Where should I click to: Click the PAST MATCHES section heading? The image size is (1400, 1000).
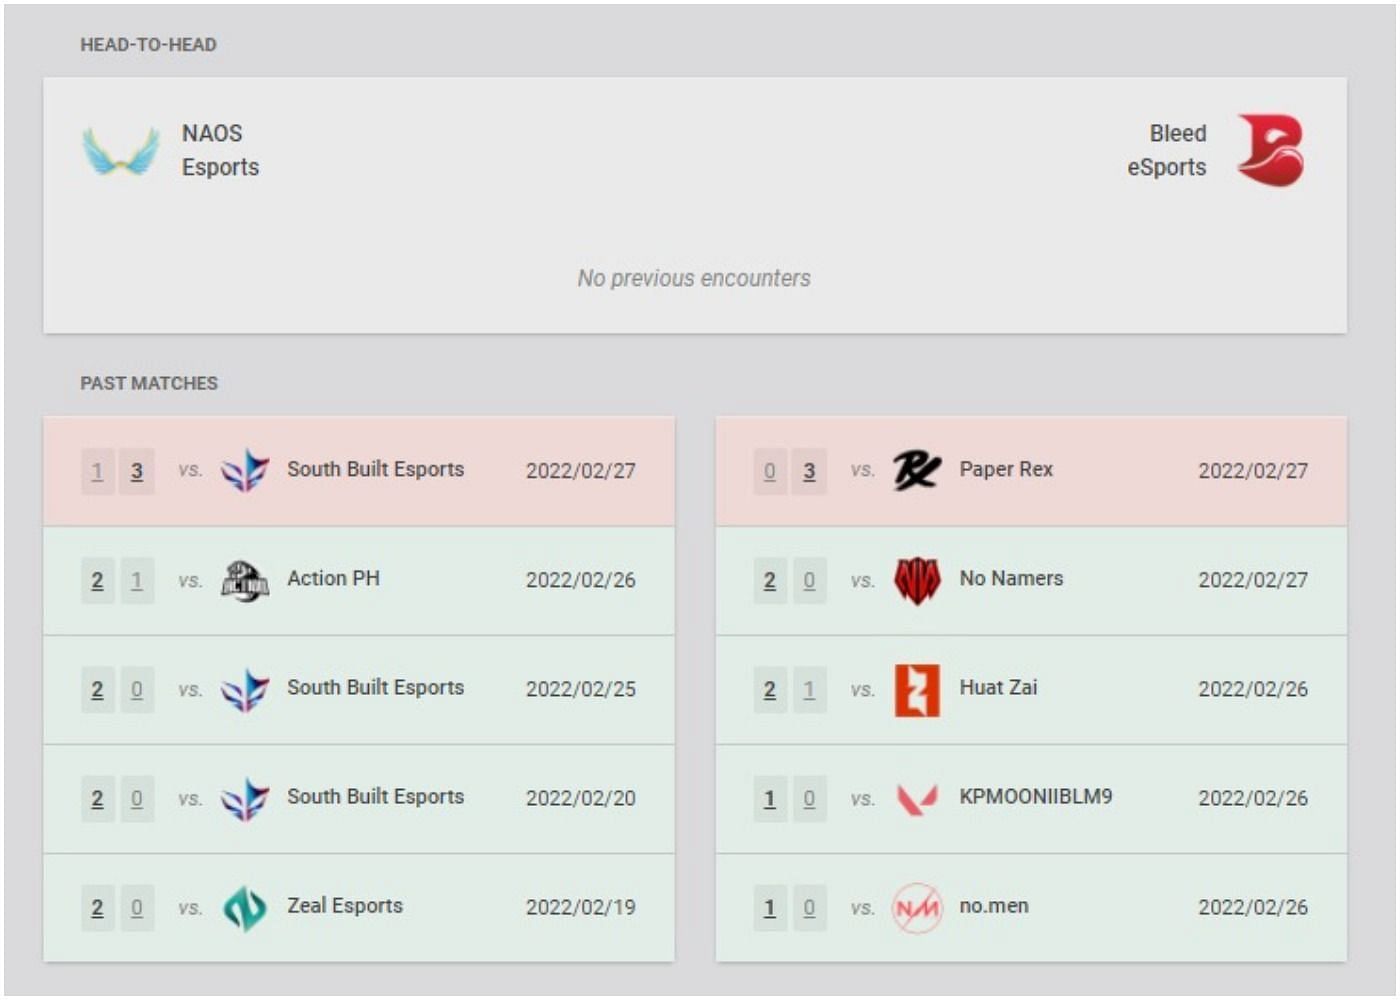pos(149,383)
